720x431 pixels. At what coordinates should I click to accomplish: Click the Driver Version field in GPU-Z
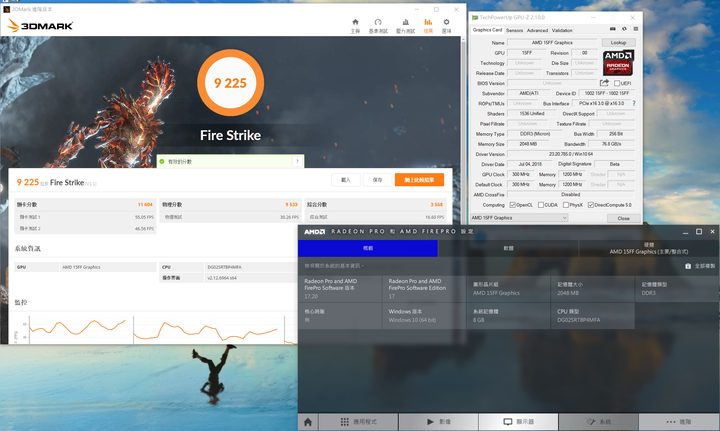pyautogui.click(x=571, y=154)
